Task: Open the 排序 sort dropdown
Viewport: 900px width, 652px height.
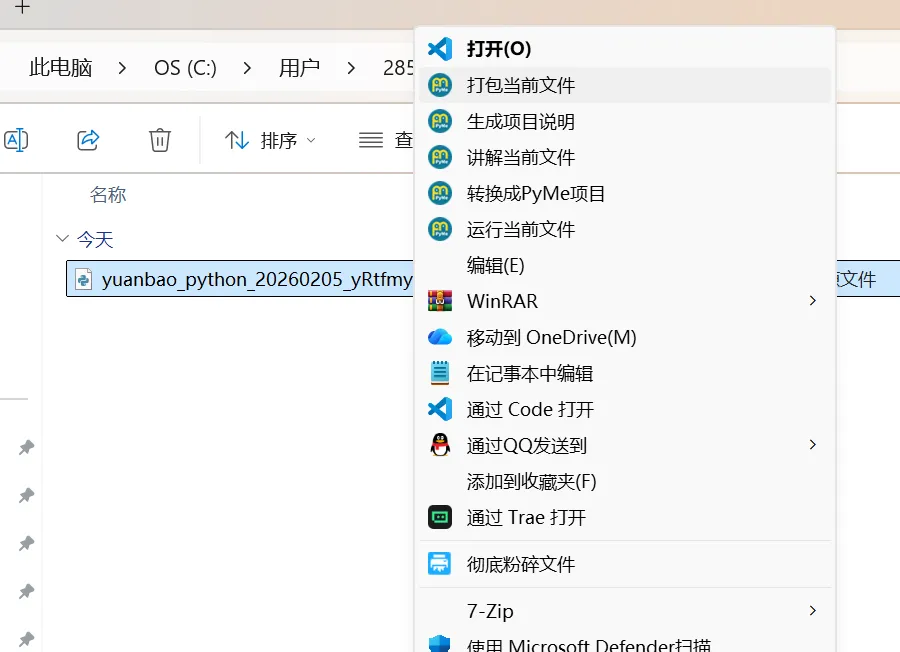Action: point(270,140)
